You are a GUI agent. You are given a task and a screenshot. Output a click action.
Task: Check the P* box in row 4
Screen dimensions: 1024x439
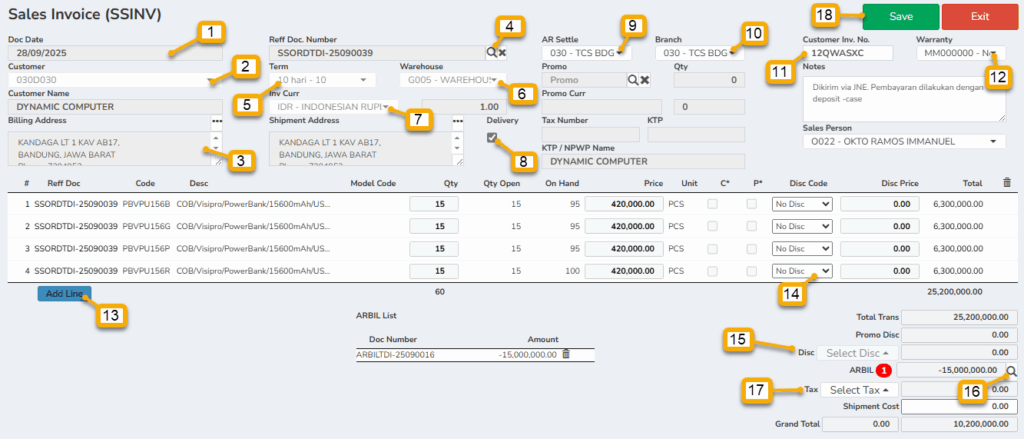[751, 270]
